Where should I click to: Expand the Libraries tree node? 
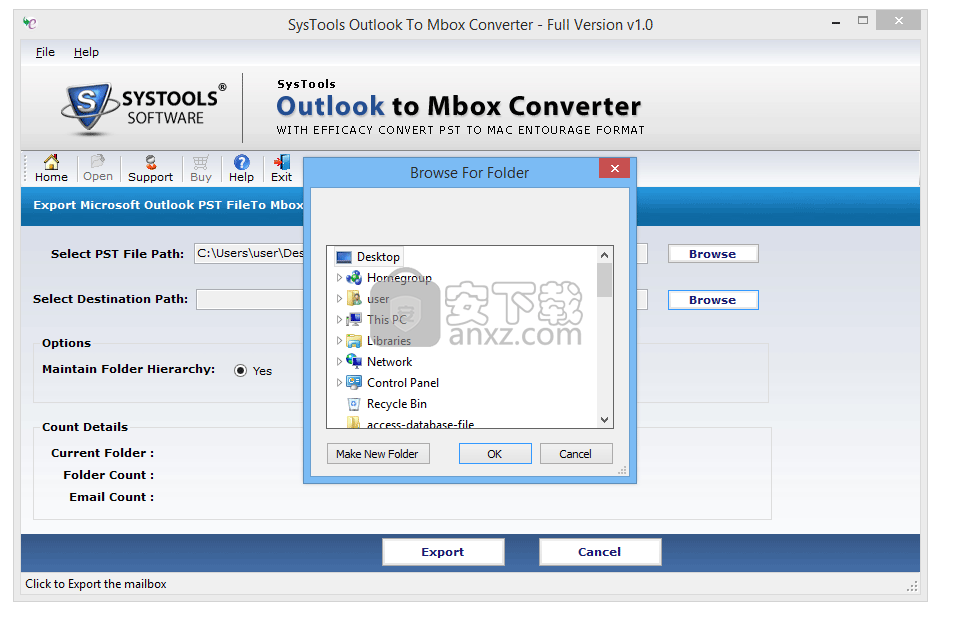[x=339, y=341]
